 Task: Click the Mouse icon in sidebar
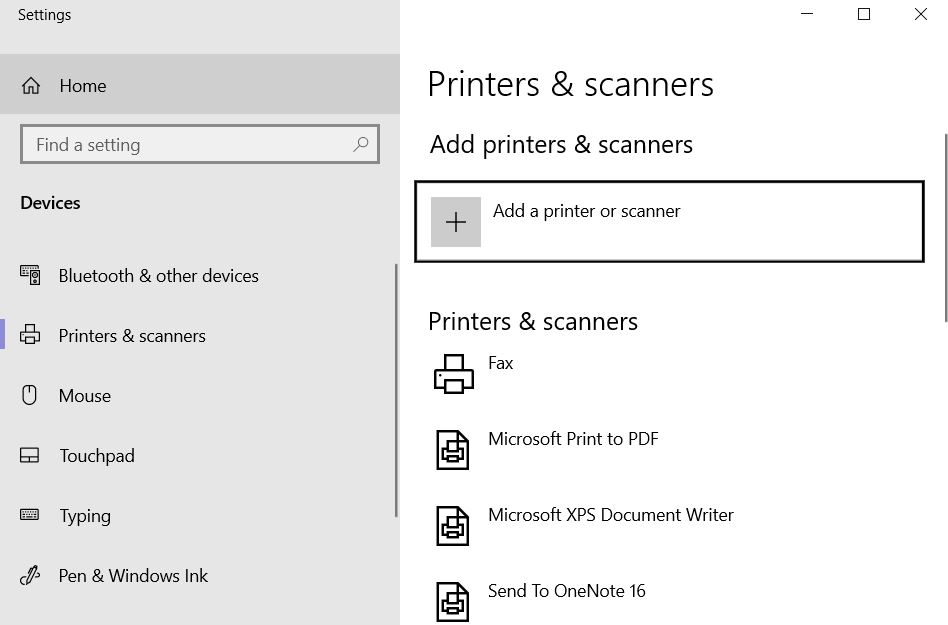[x=29, y=395]
